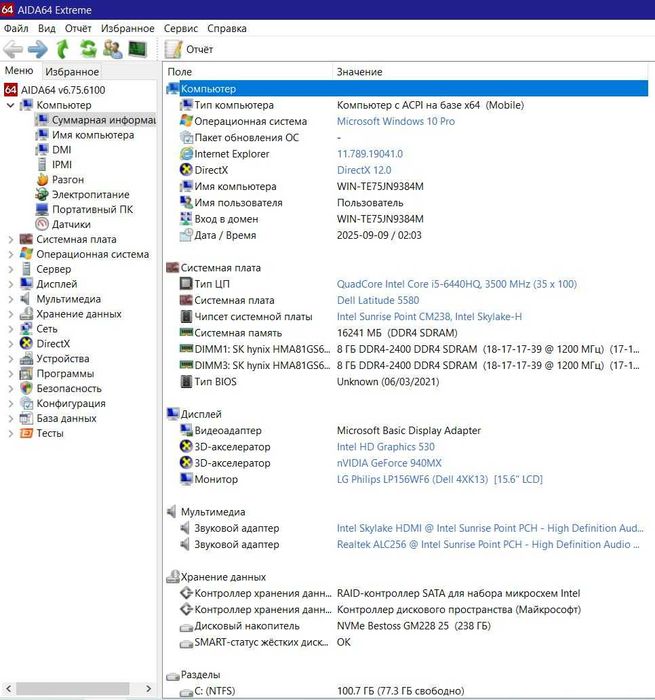Image resolution: width=655 pixels, height=700 pixels.
Task: Open the Microsoft Windows 10 Pro link
Action: tap(396, 121)
